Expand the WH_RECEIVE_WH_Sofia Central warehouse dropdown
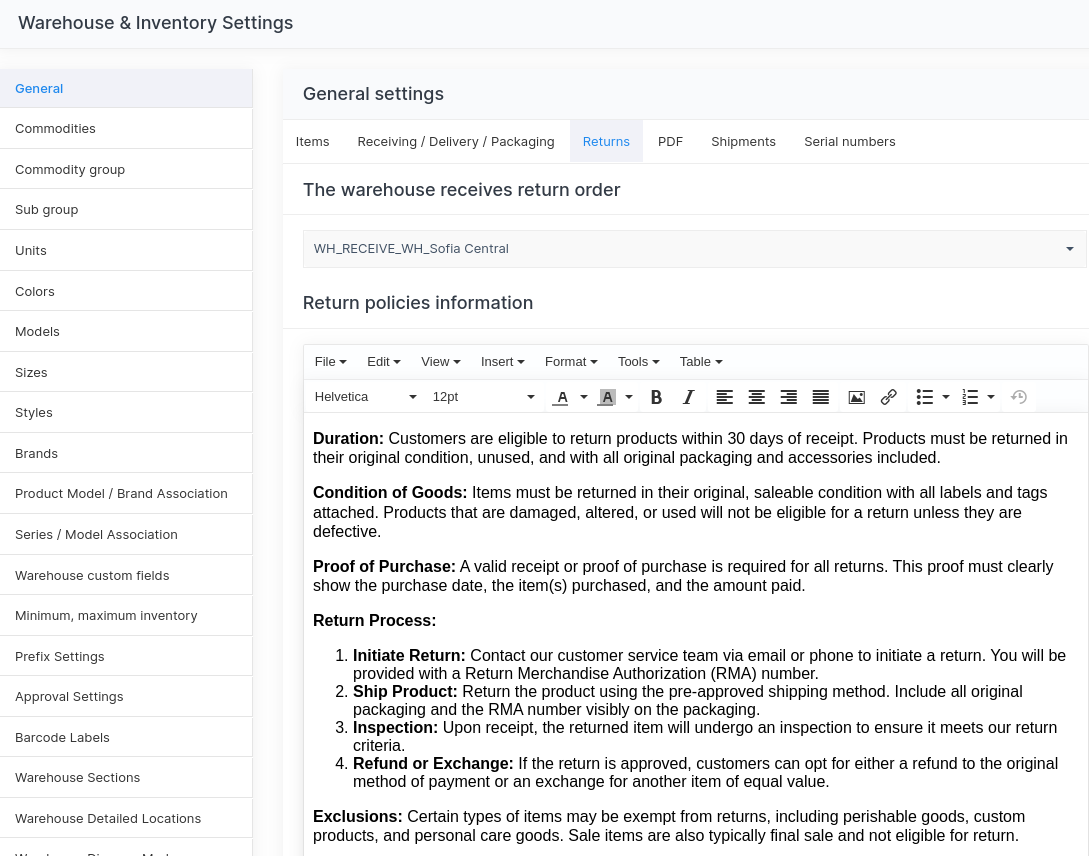The width and height of the screenshot is (1089, 856). click(x=694, y=249)
